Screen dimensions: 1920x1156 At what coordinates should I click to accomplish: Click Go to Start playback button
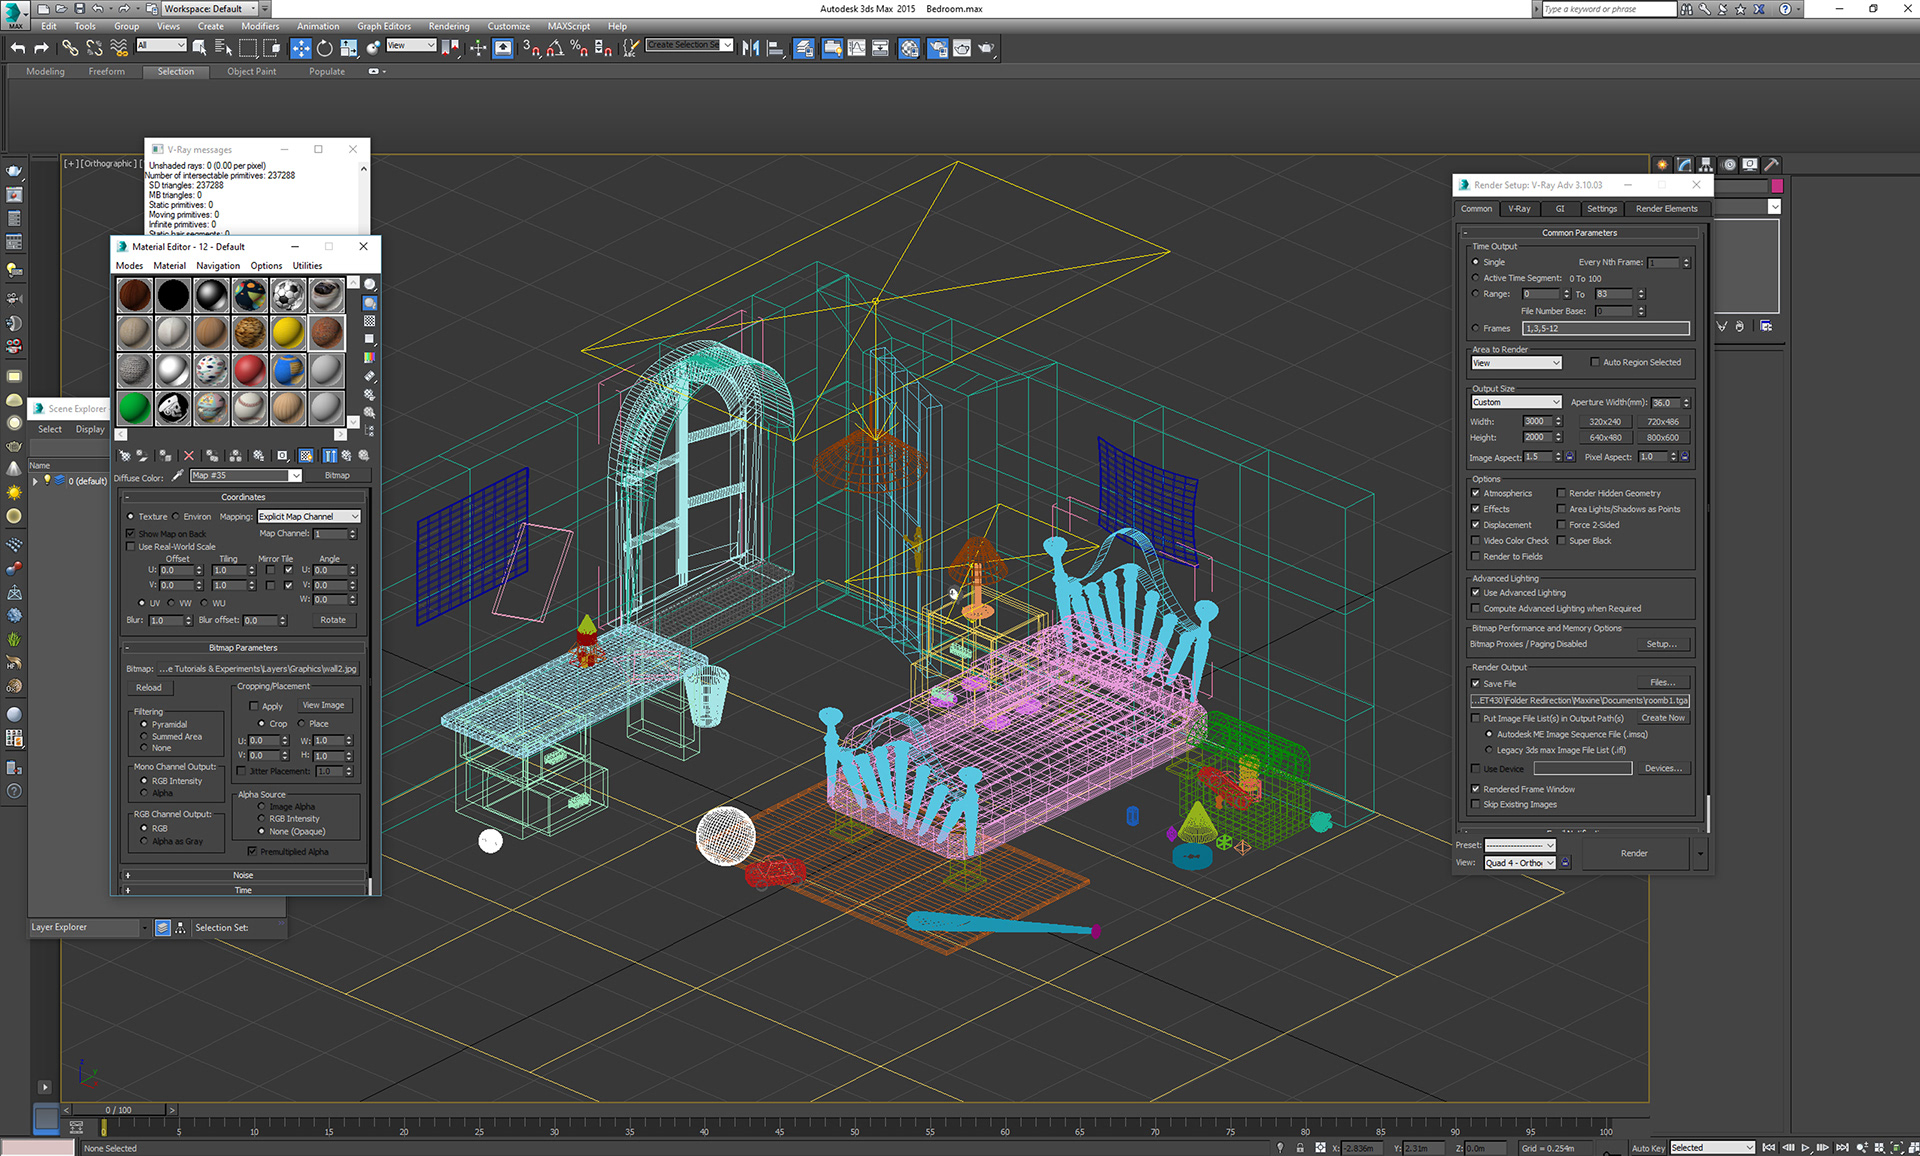(x=1768, y=1147)
